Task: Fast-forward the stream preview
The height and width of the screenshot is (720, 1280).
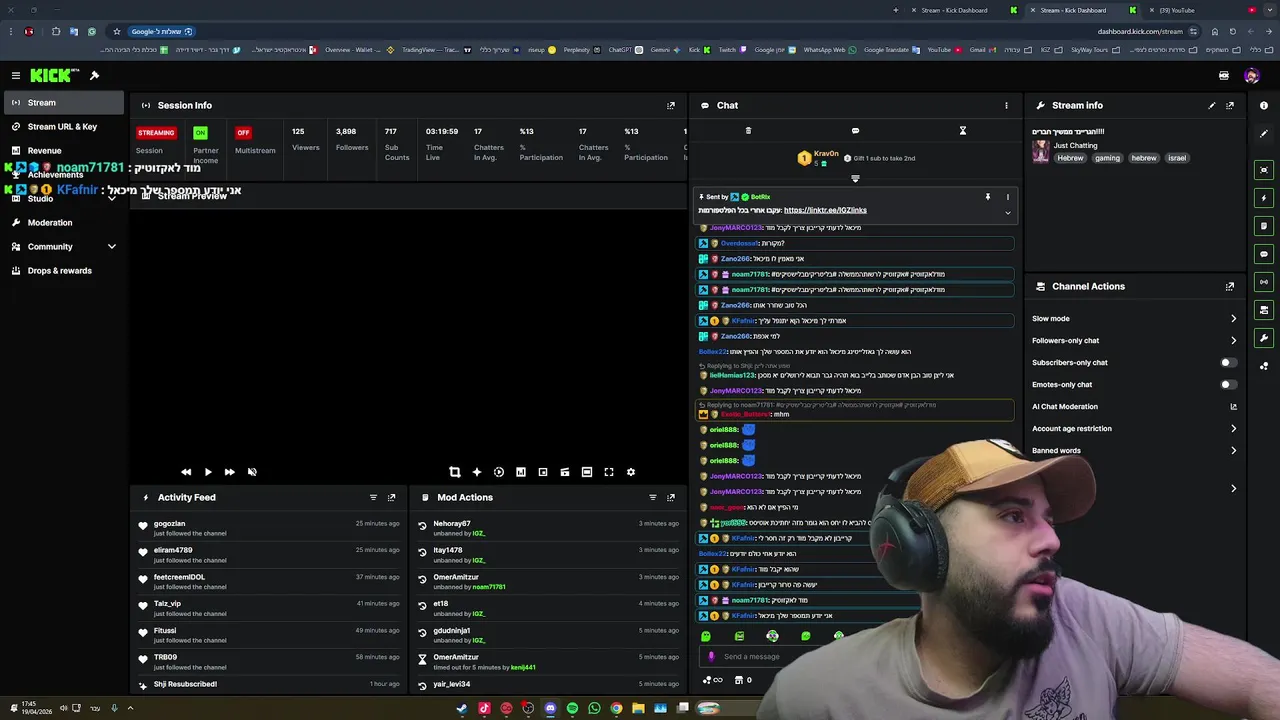Action: (230, 472)
